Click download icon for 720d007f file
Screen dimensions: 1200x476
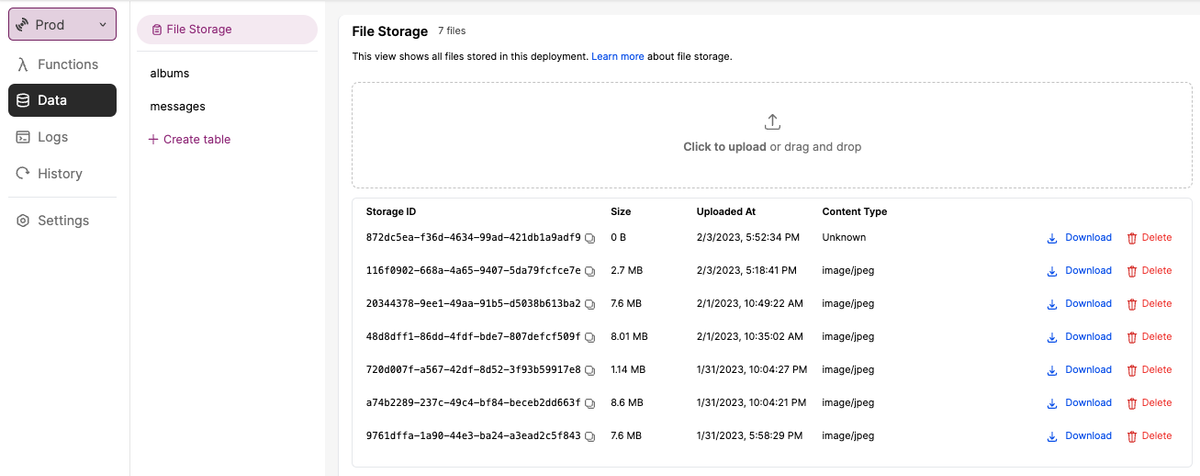click(1051, 370)
